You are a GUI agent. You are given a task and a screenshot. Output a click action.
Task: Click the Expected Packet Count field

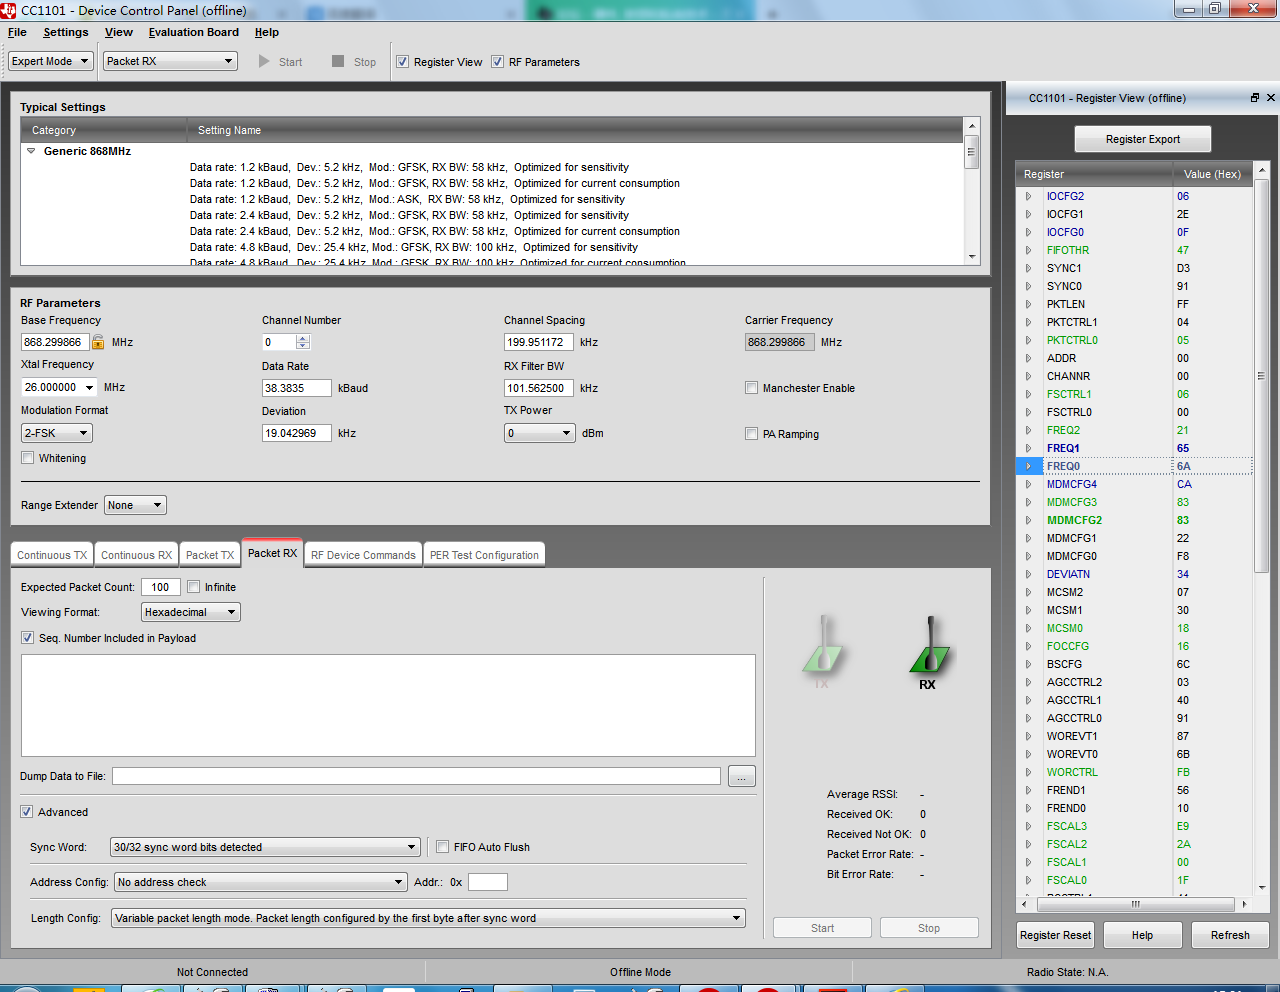[x=161, y=587]
